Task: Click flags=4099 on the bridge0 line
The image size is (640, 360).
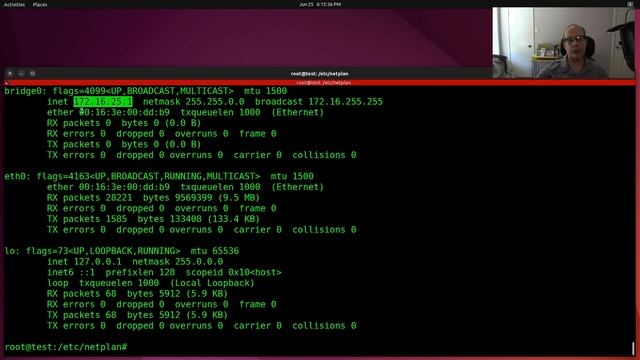Action: (79, 91)
